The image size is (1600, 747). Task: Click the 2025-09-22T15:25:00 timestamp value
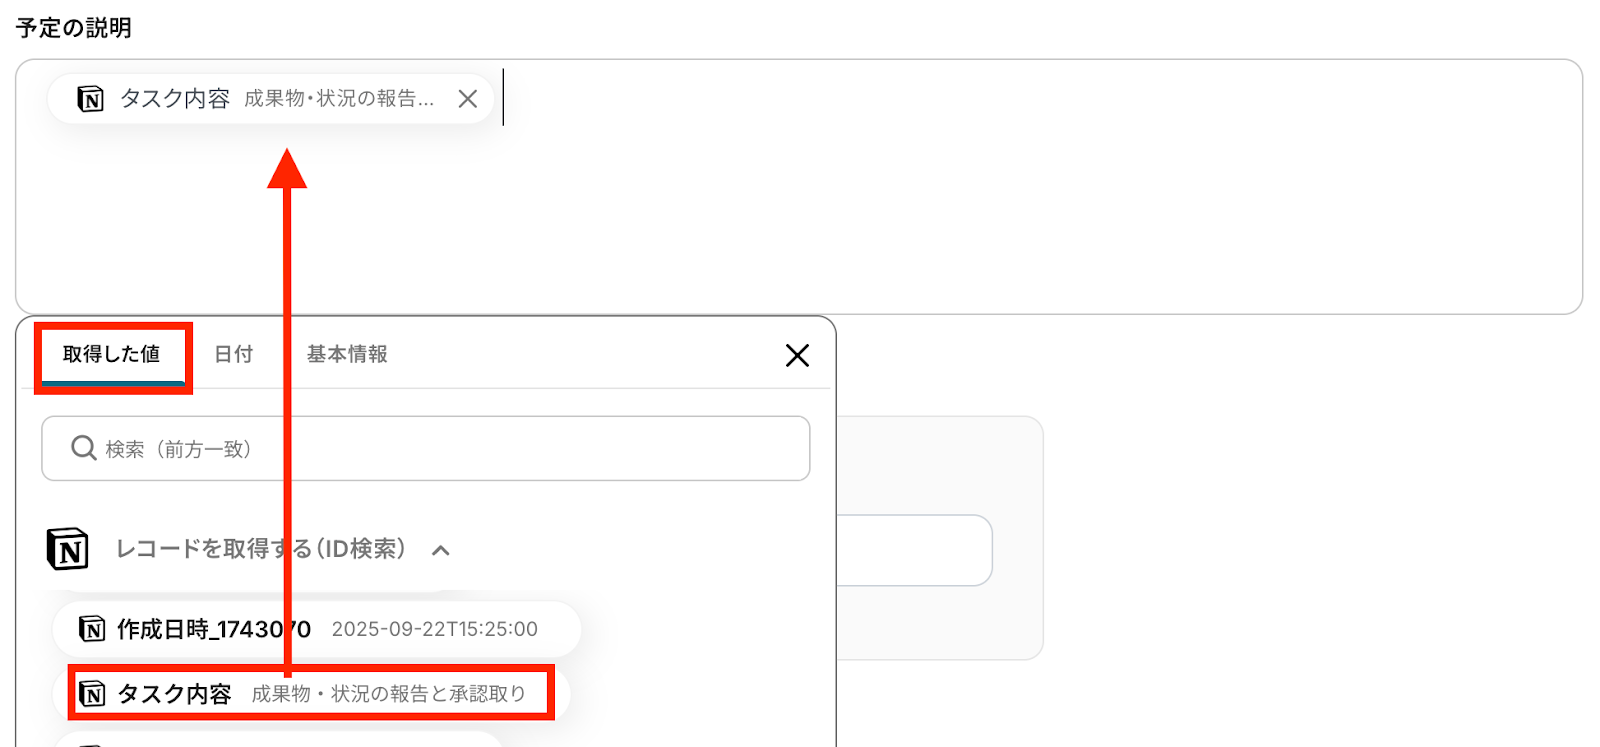(435, 629)
